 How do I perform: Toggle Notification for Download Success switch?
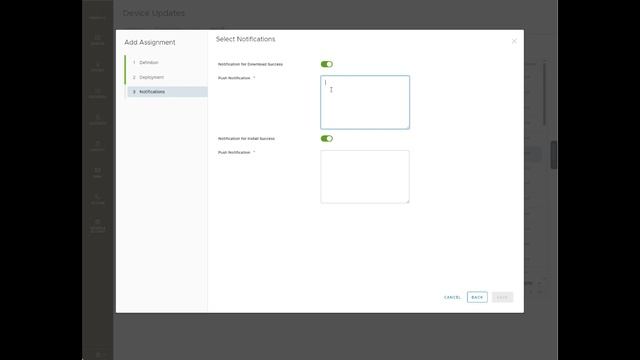coord(327,64)
